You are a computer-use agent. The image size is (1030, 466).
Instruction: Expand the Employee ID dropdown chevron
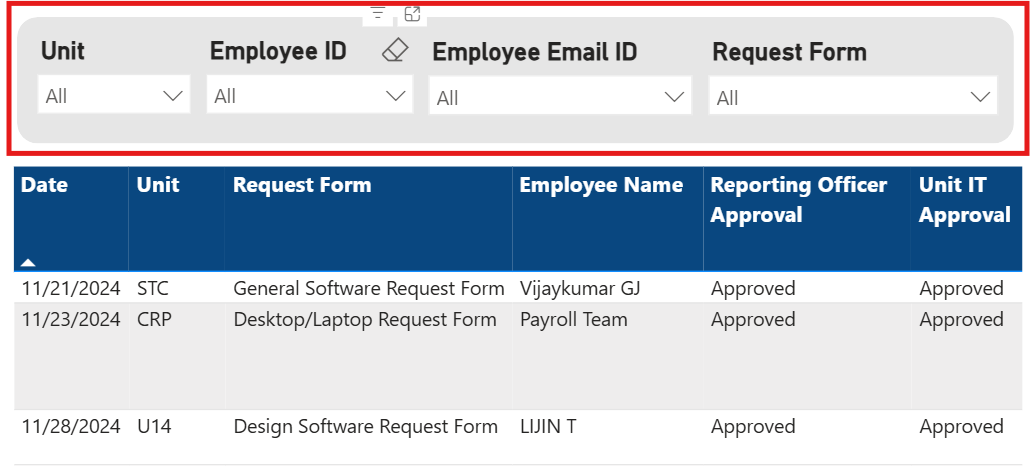coord(395,96)
